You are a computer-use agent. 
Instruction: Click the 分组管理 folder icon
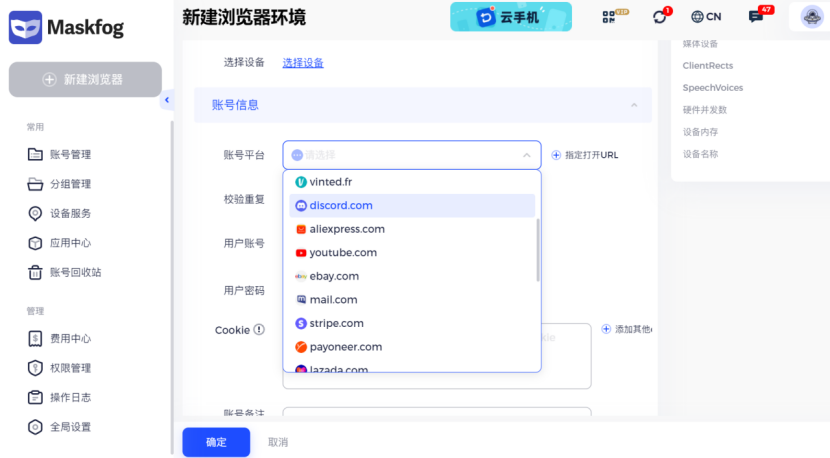click(x=35, y=184)
